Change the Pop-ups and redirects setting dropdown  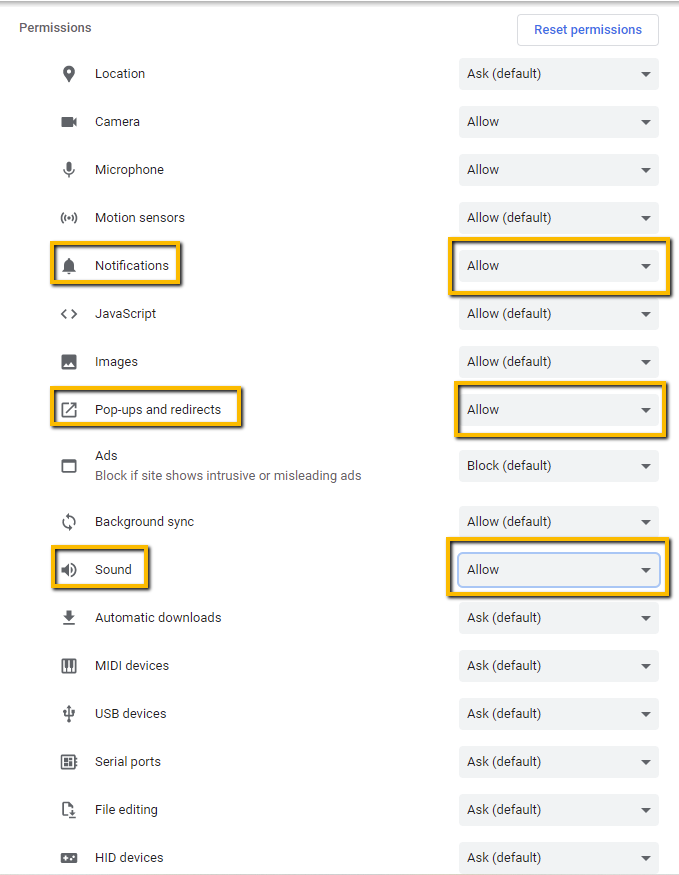click(x=558, y=410)
